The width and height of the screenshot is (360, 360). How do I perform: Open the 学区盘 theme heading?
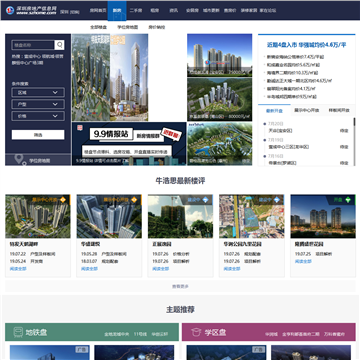pyautogui.click(x=215, y=332)
